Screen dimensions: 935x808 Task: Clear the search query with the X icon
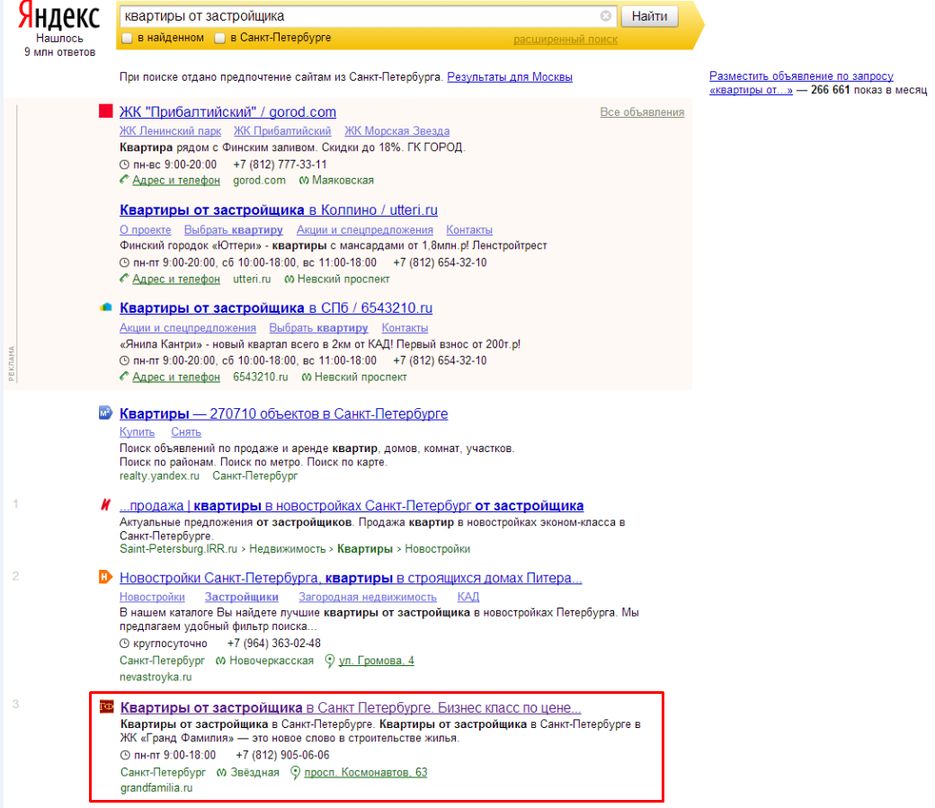(x=605, y=16)
